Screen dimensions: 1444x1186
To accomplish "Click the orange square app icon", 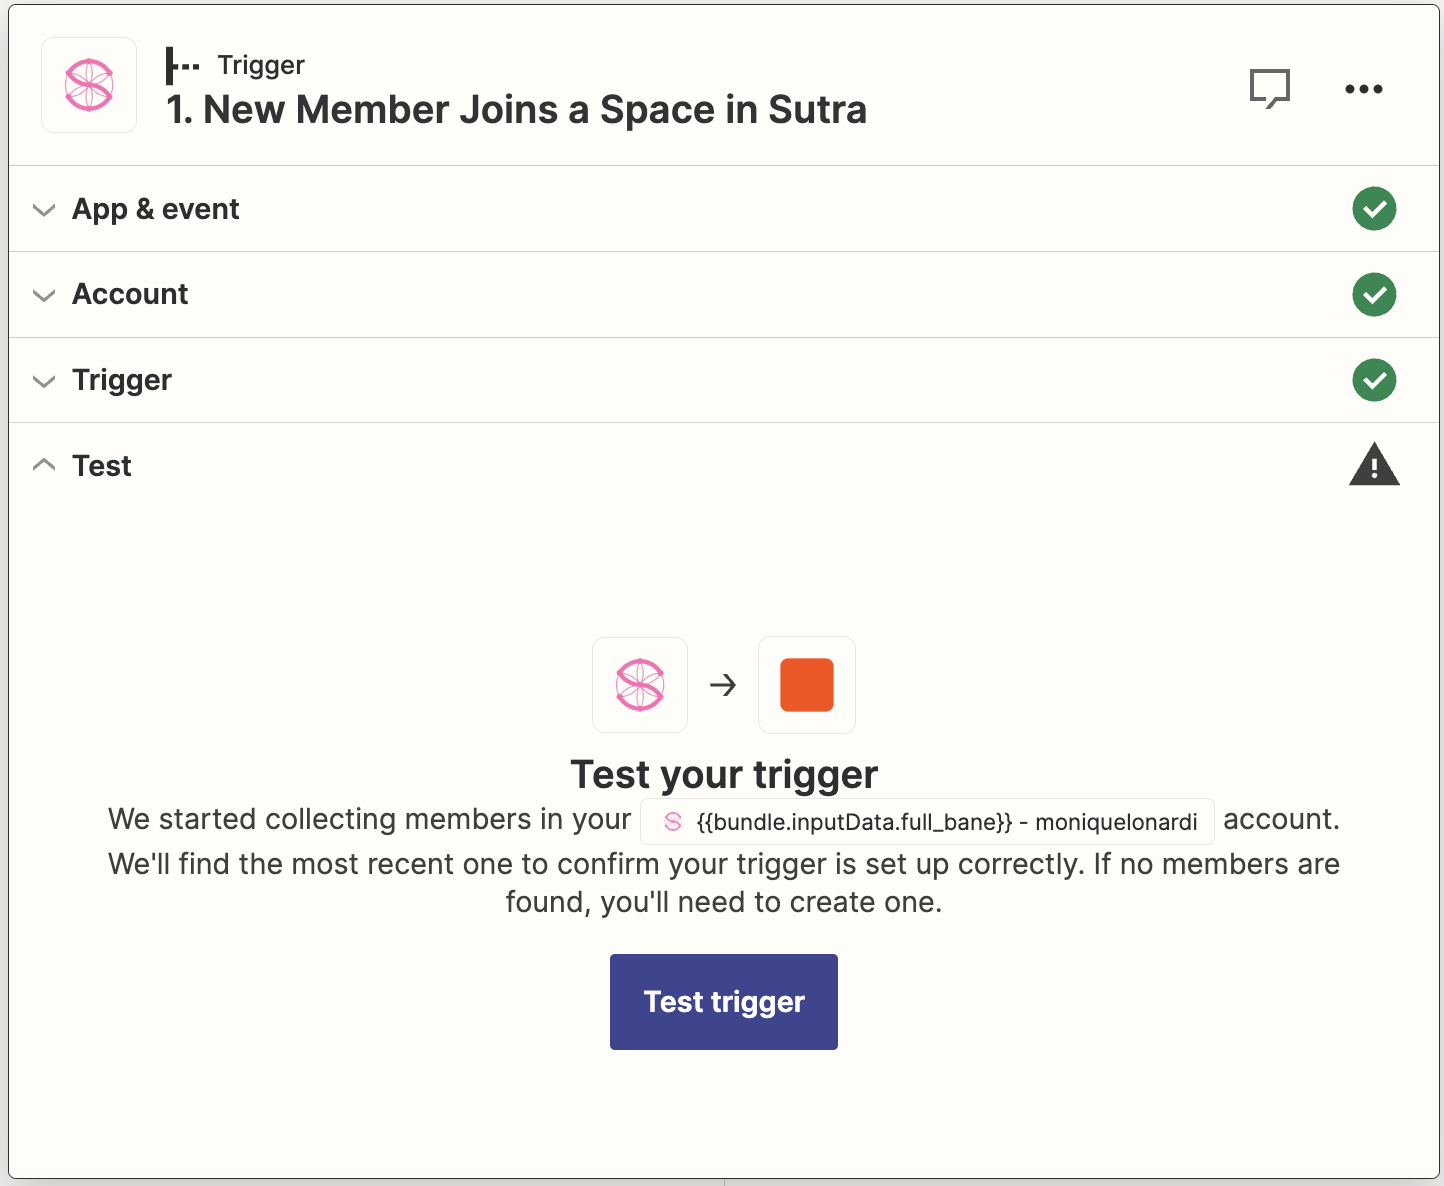I will 807,685.
